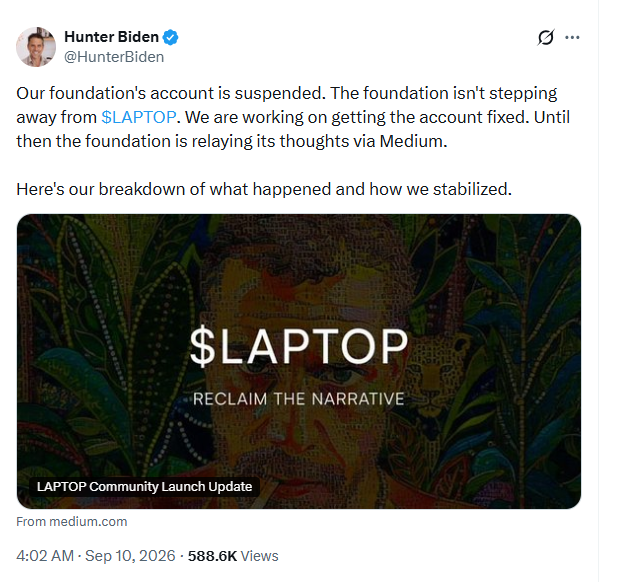The image size is (621, 582).
Task: Click the 4:02 AM timestamp
Action: pos(45,556)
